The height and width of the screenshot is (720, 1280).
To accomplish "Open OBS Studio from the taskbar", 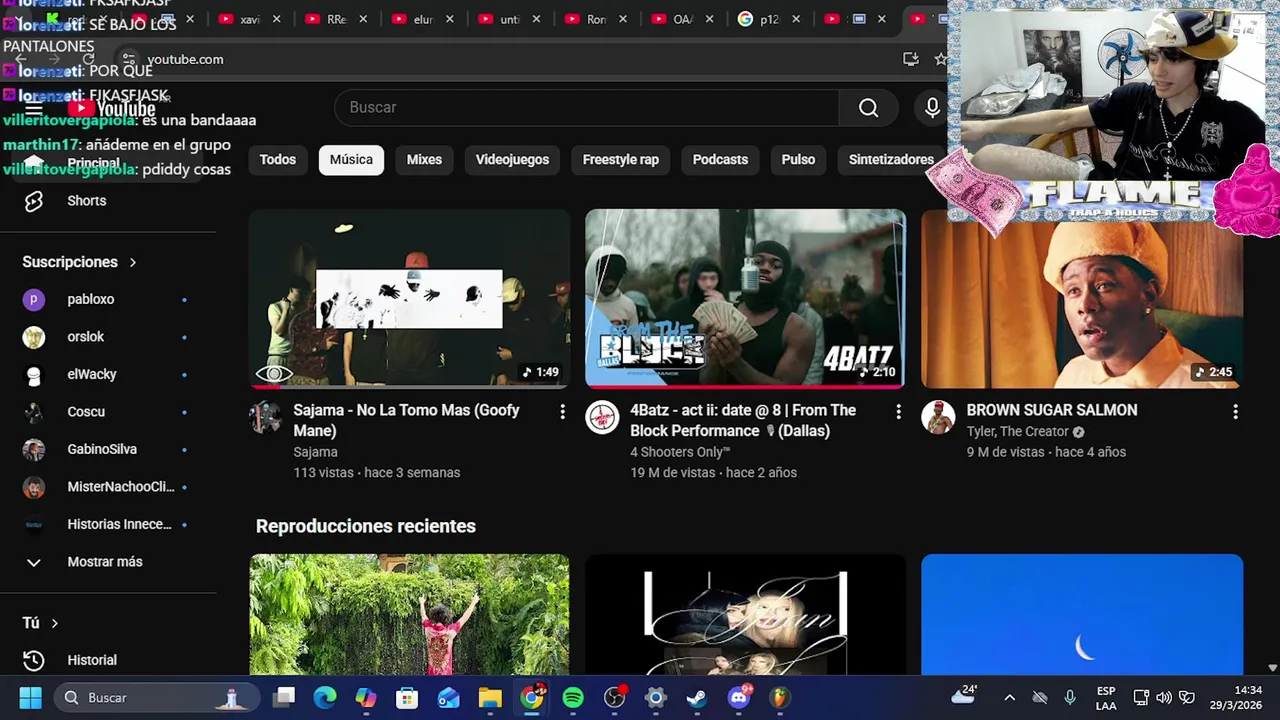I will point(615,697).
